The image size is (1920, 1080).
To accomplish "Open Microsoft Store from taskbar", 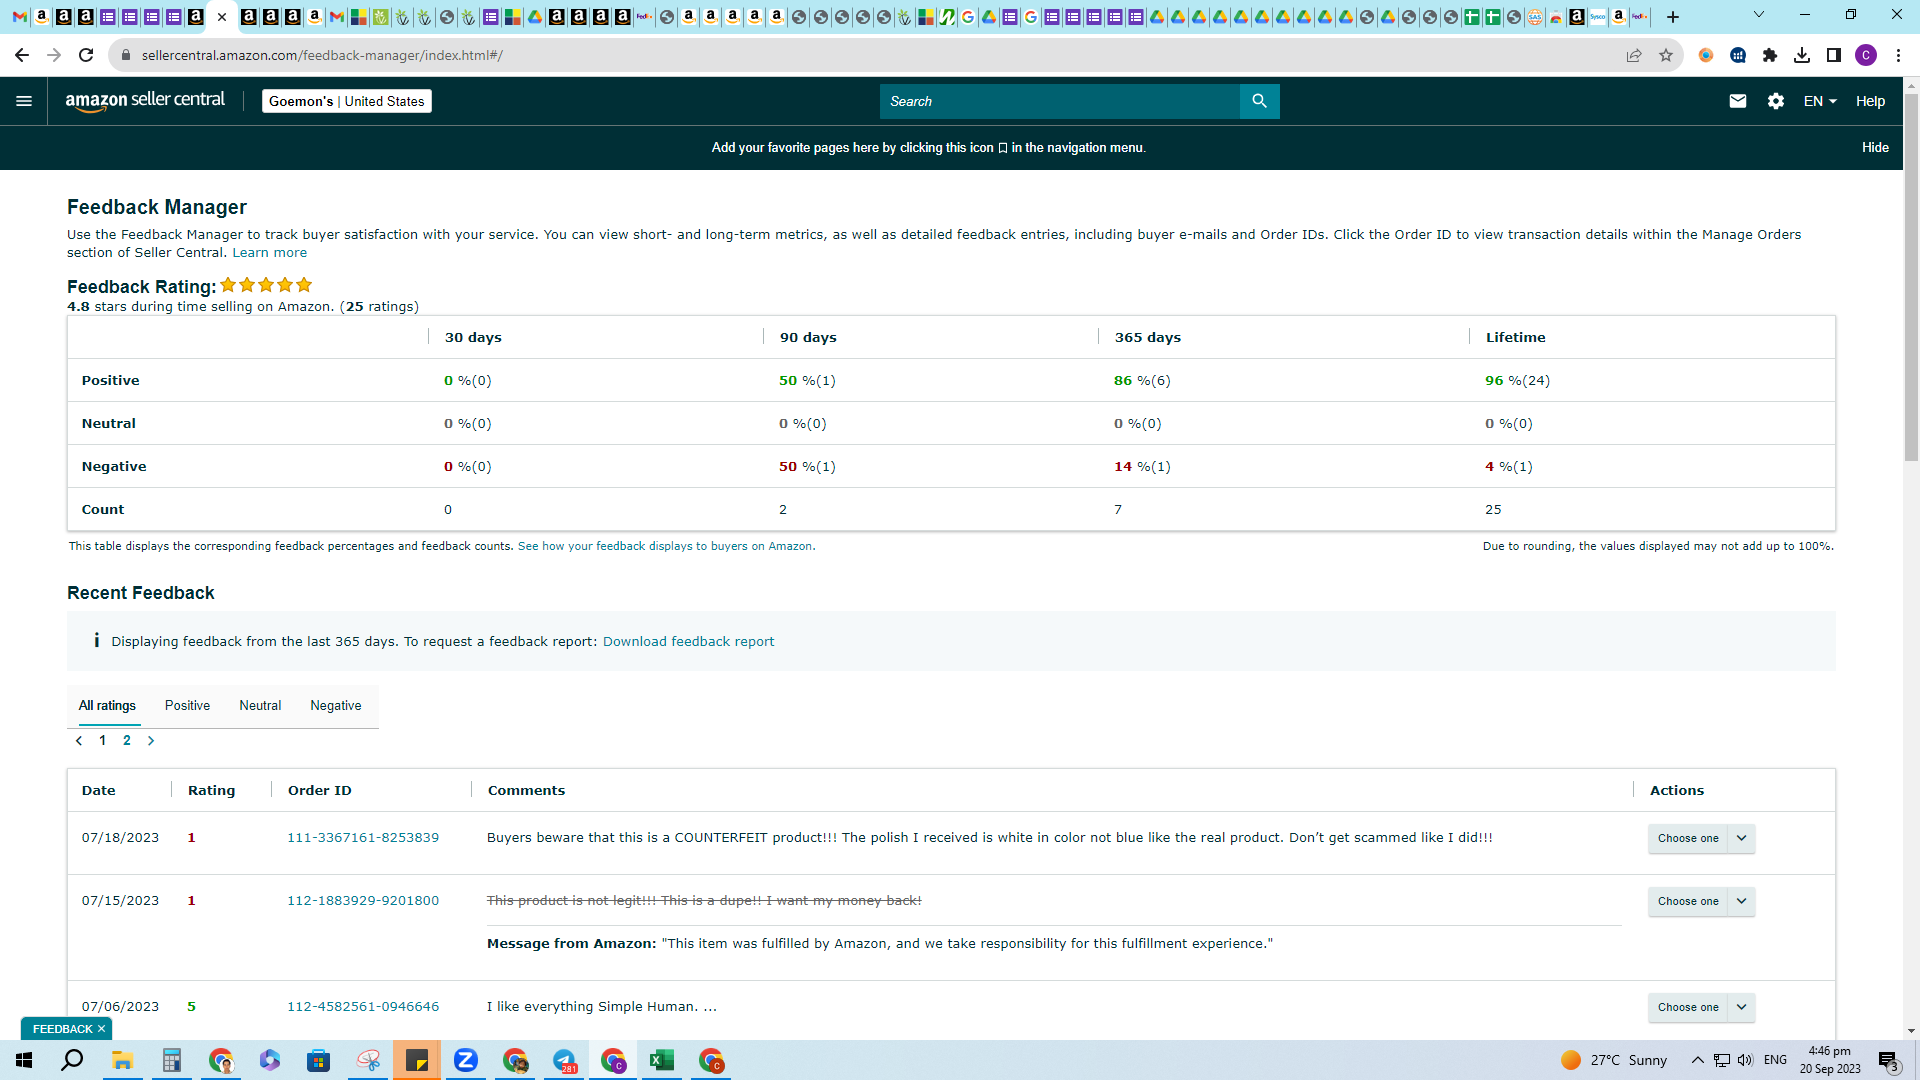I will pyautogui.click(x=318, y=1060).
